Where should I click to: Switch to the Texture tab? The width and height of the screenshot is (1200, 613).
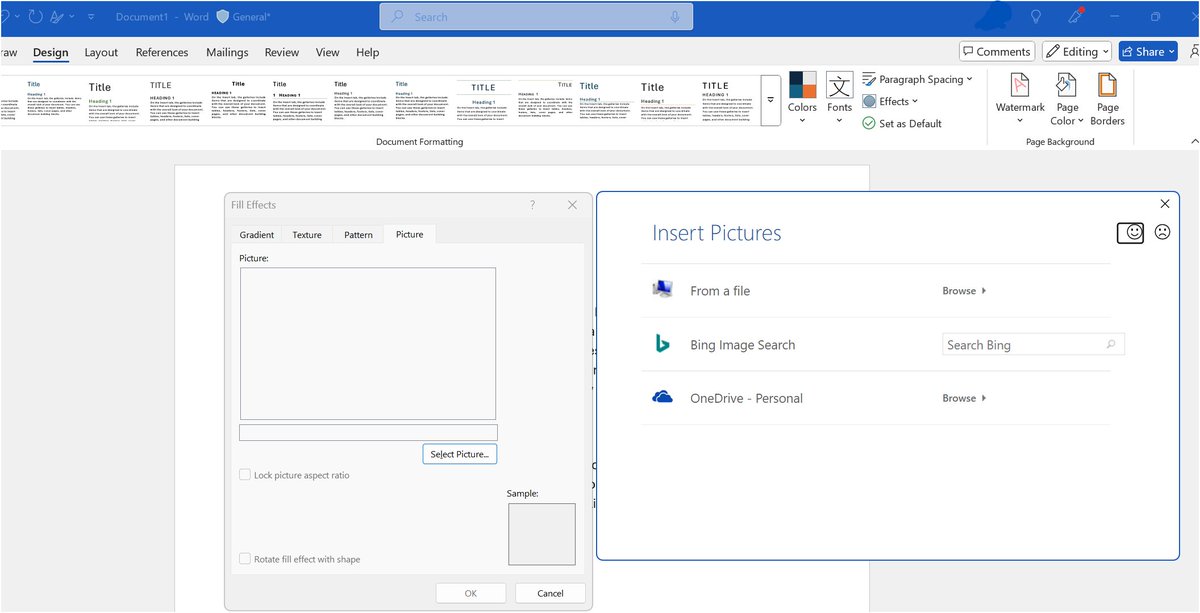(x=307, y=234)
